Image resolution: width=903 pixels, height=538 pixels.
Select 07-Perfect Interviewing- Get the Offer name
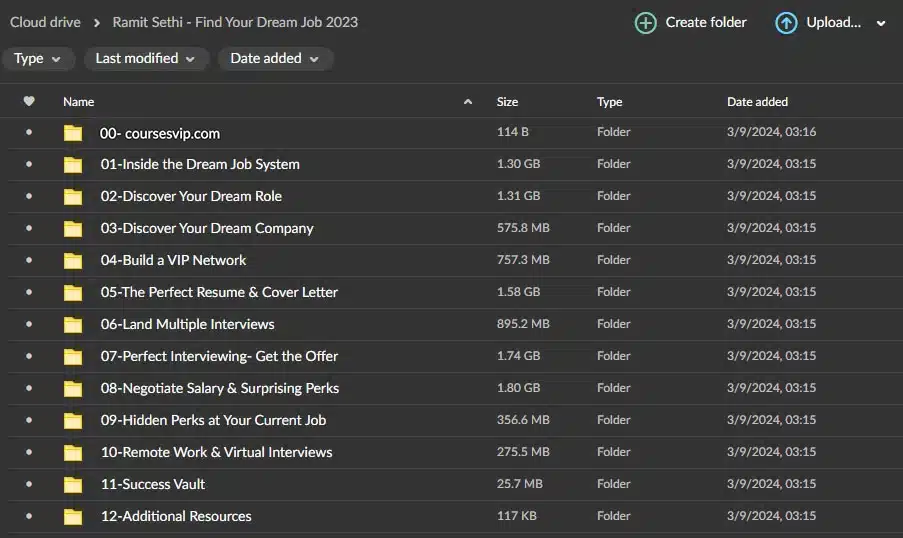pos(219,357)
